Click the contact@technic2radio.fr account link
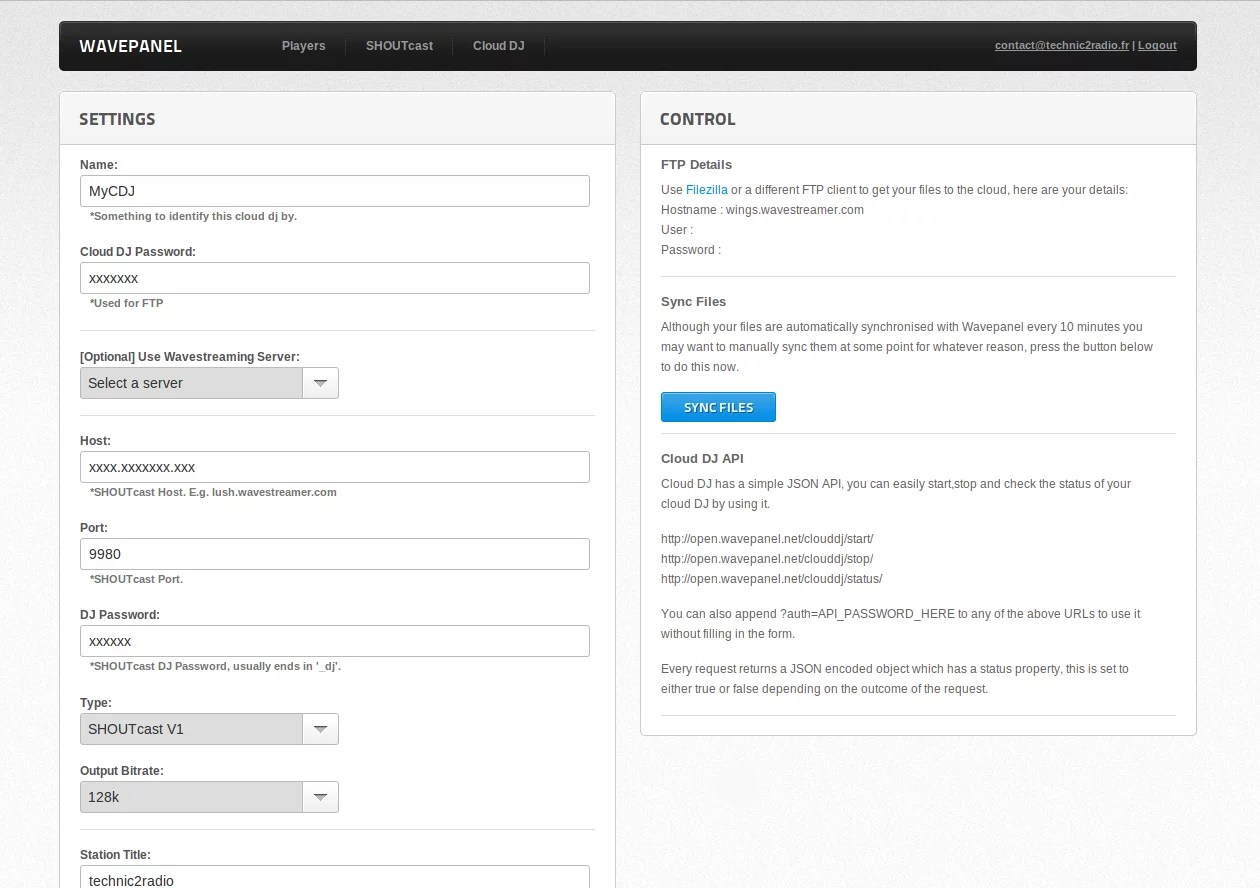This screenshot has width=1260, height=888. [x=1061, y=46]
